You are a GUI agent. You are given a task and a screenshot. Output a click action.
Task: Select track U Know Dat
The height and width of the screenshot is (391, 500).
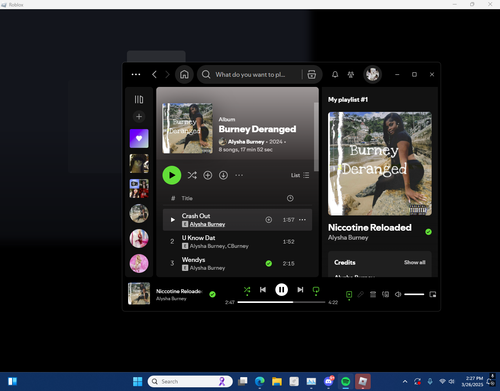[237, 242]
